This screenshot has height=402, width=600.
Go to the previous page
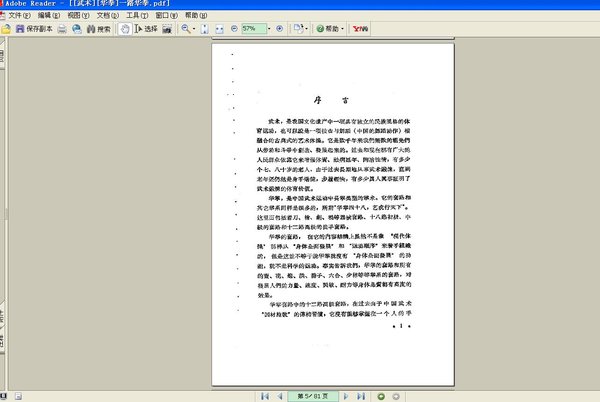pos(280,396)
